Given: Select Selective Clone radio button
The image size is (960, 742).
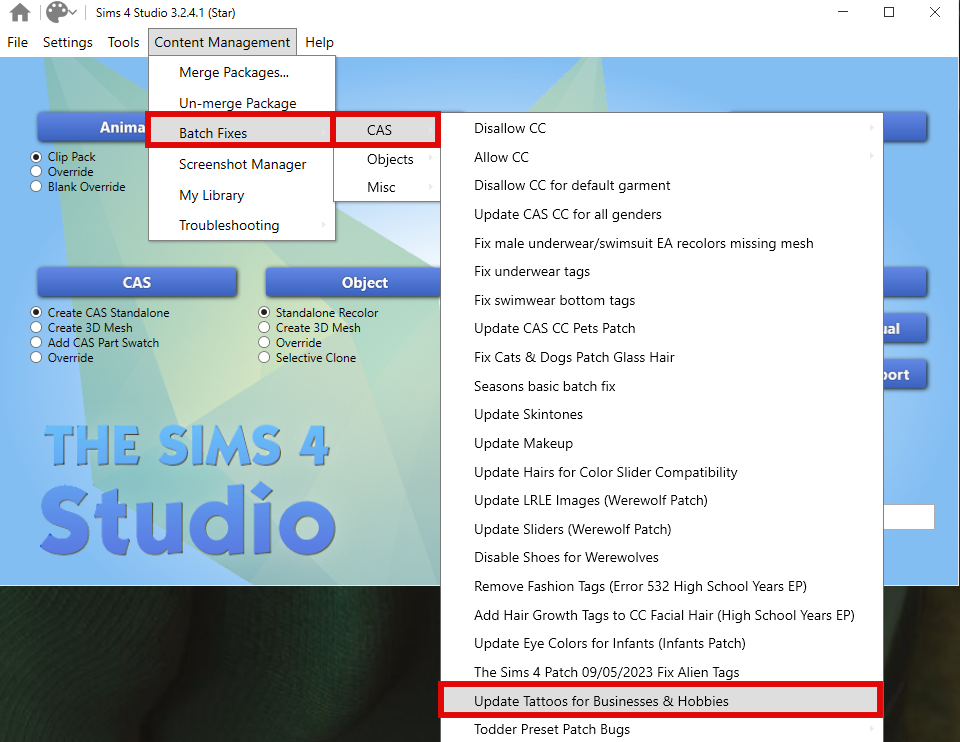Looking at the screenshot, I should click(x=264, y=358).
